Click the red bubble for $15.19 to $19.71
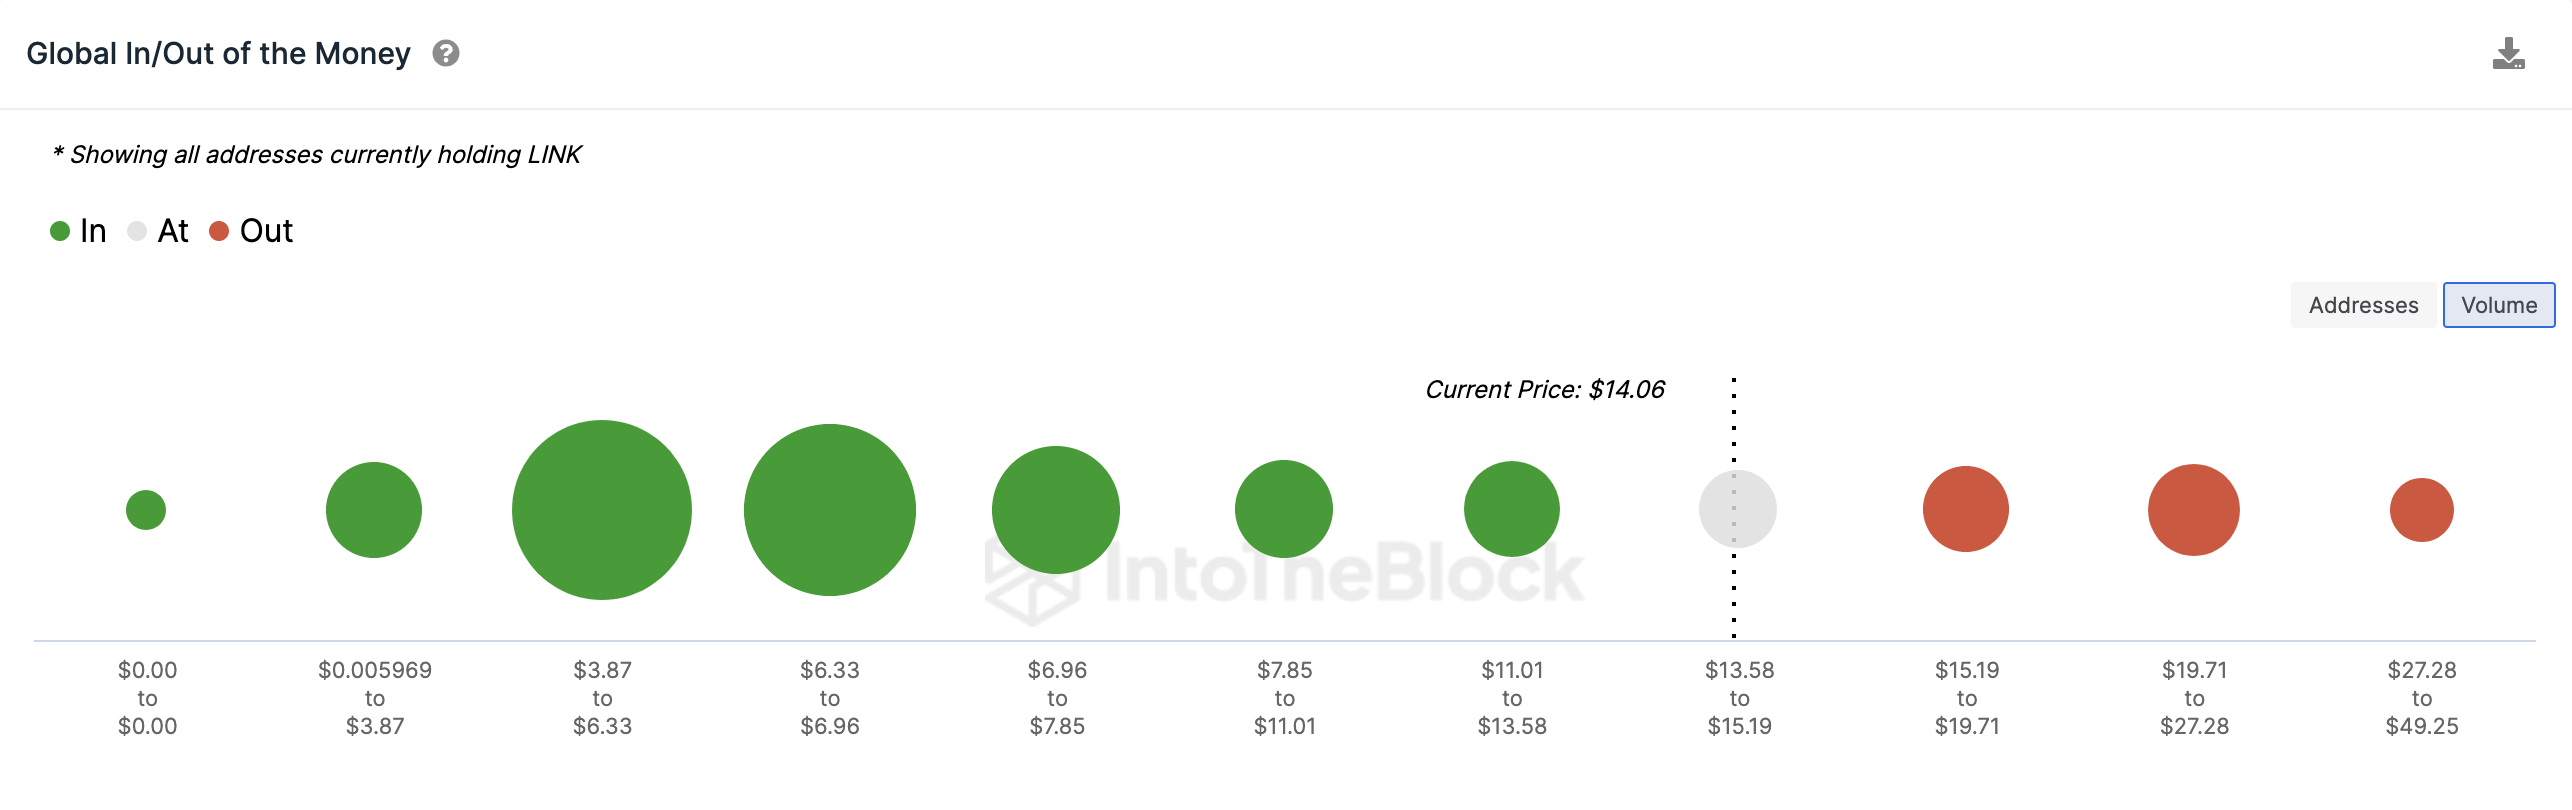The height and width of the screenshot is (810, 2572). 1966,509
